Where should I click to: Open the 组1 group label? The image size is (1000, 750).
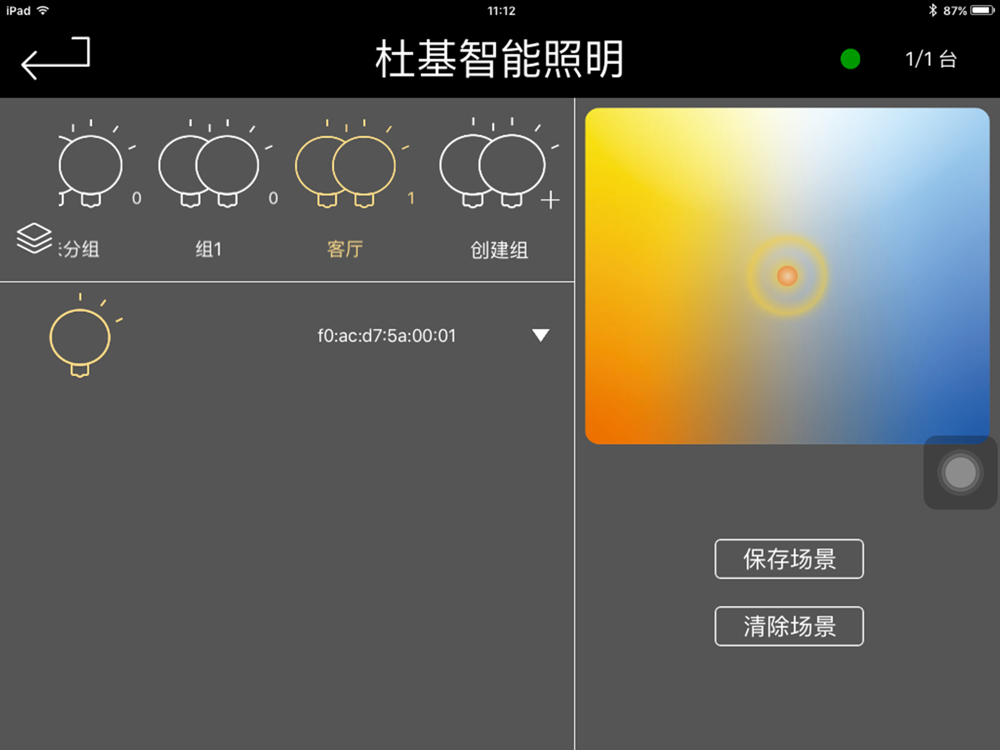[209, 249]
